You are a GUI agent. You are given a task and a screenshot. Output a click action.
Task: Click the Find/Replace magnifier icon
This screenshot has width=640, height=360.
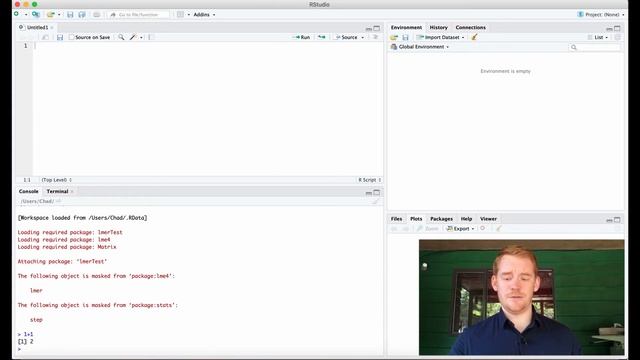(121, 37)
